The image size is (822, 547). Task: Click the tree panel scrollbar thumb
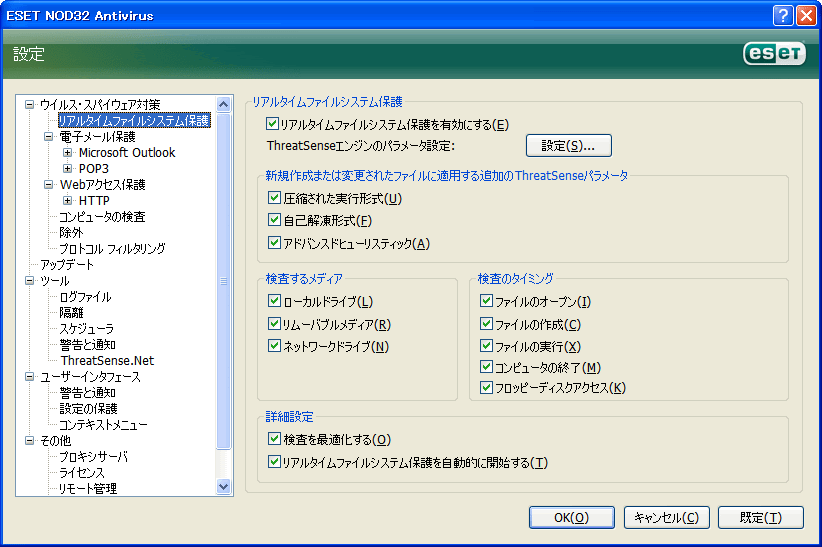point(223,281)
